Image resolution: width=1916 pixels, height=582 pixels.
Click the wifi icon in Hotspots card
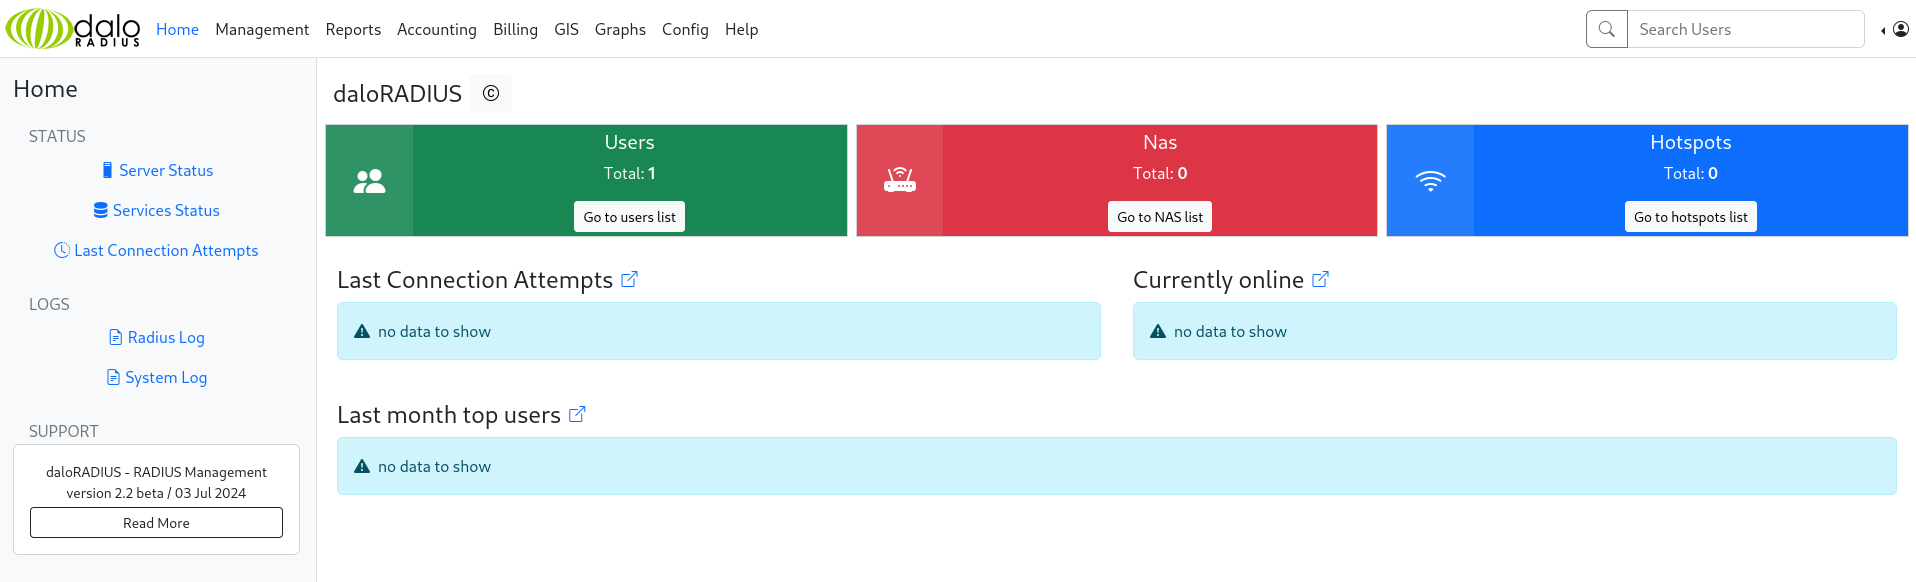click(x=1431, y=181)
